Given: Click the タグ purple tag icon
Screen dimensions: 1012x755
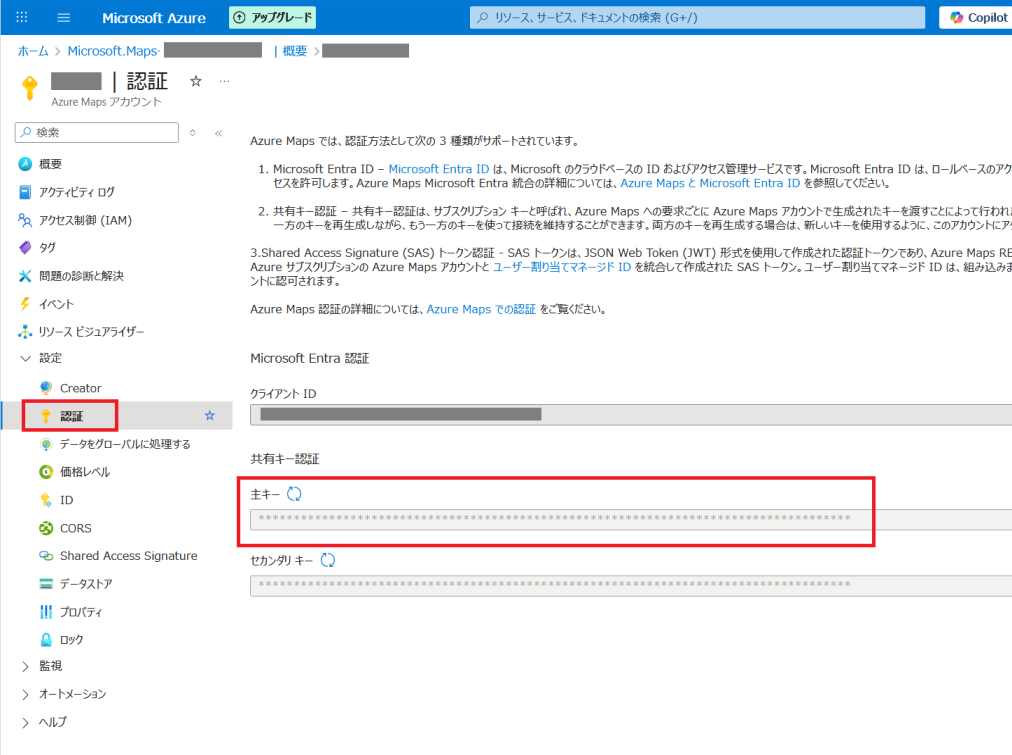Looking at the screenshot, I should click(x=25, y=248).
